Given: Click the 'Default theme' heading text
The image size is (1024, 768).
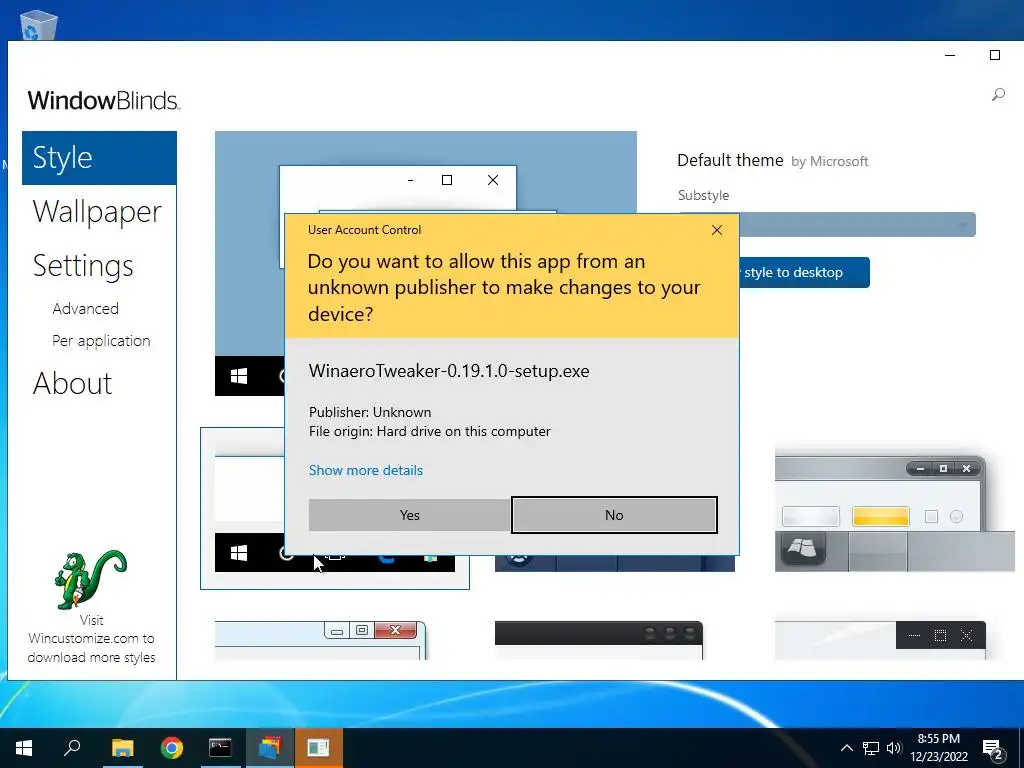Looking at the screenshot, I should coord(730,161).
